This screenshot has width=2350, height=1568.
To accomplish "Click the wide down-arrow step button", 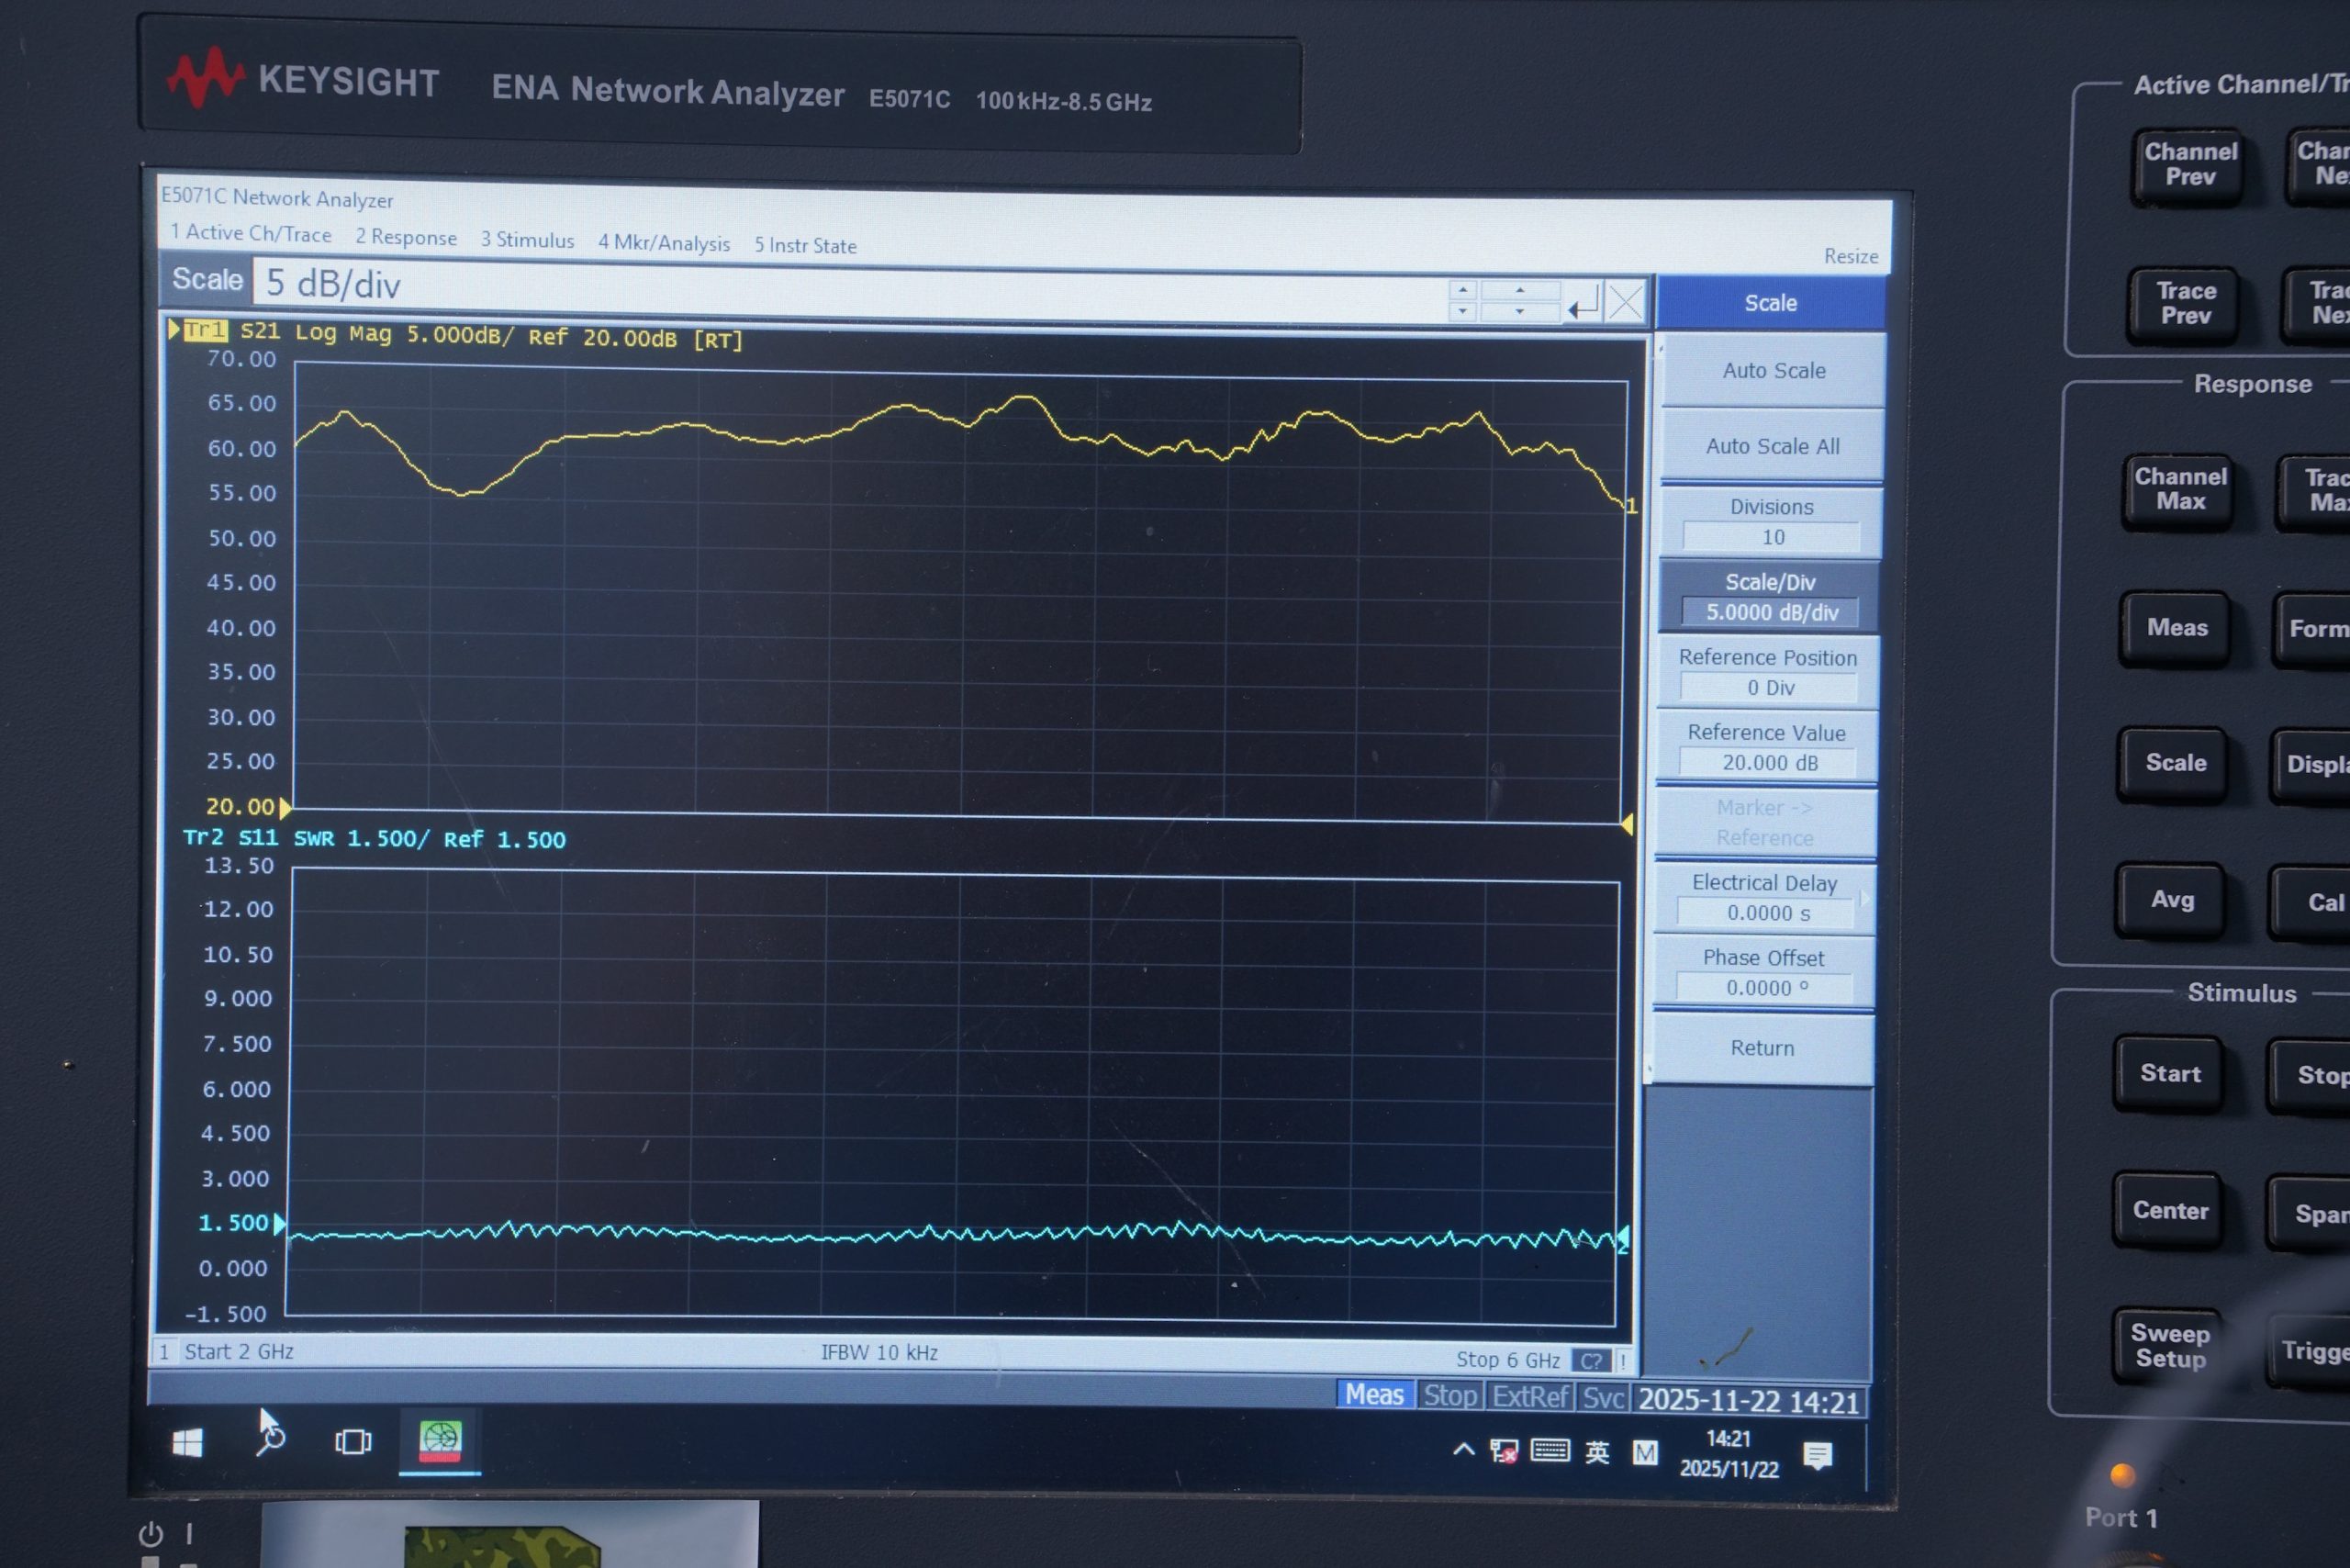I will point(1520,311).
